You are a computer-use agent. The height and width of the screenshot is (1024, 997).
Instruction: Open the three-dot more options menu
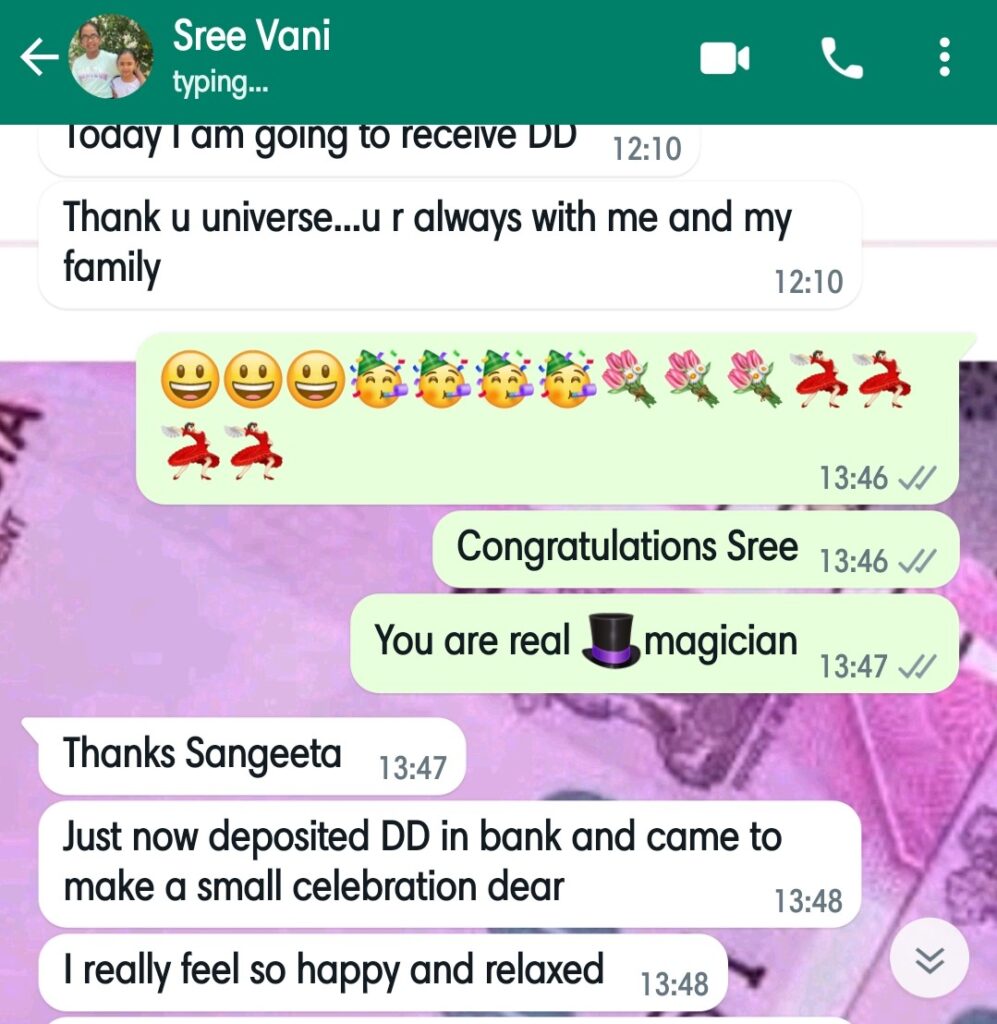pos(944,57)
